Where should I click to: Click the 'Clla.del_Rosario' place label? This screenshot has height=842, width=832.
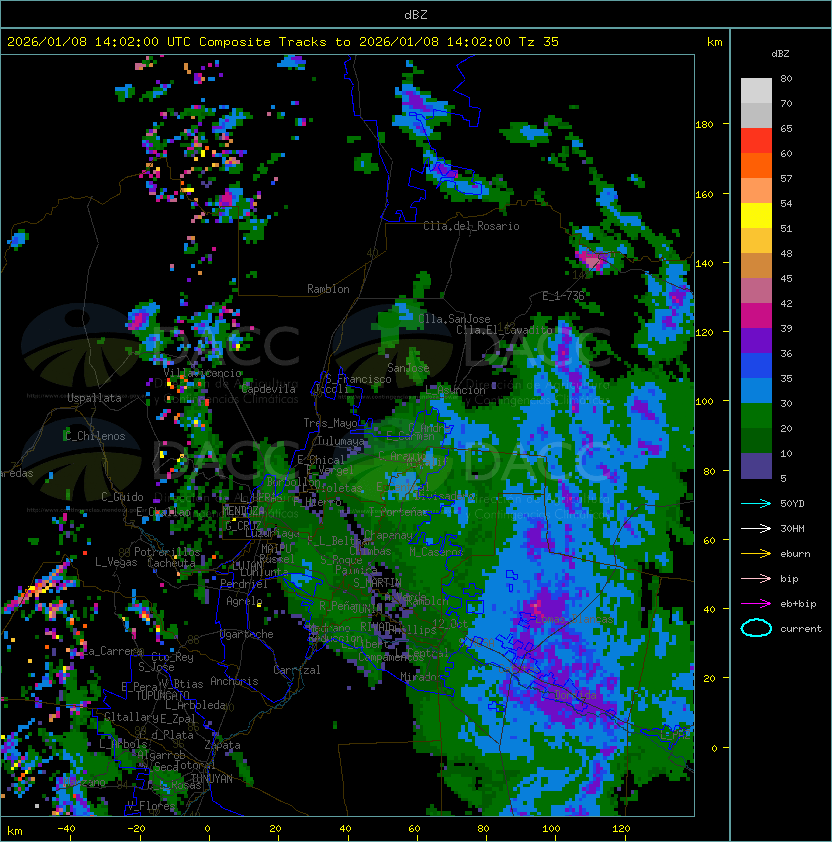[x=471, y=226]
